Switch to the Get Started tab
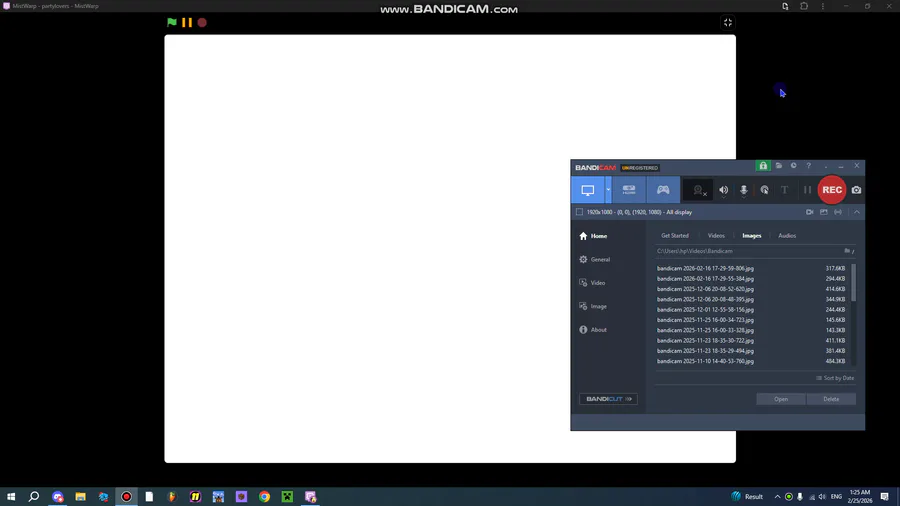Image resolution: width=900 pixels, height=506 pixels. point(674,236)
